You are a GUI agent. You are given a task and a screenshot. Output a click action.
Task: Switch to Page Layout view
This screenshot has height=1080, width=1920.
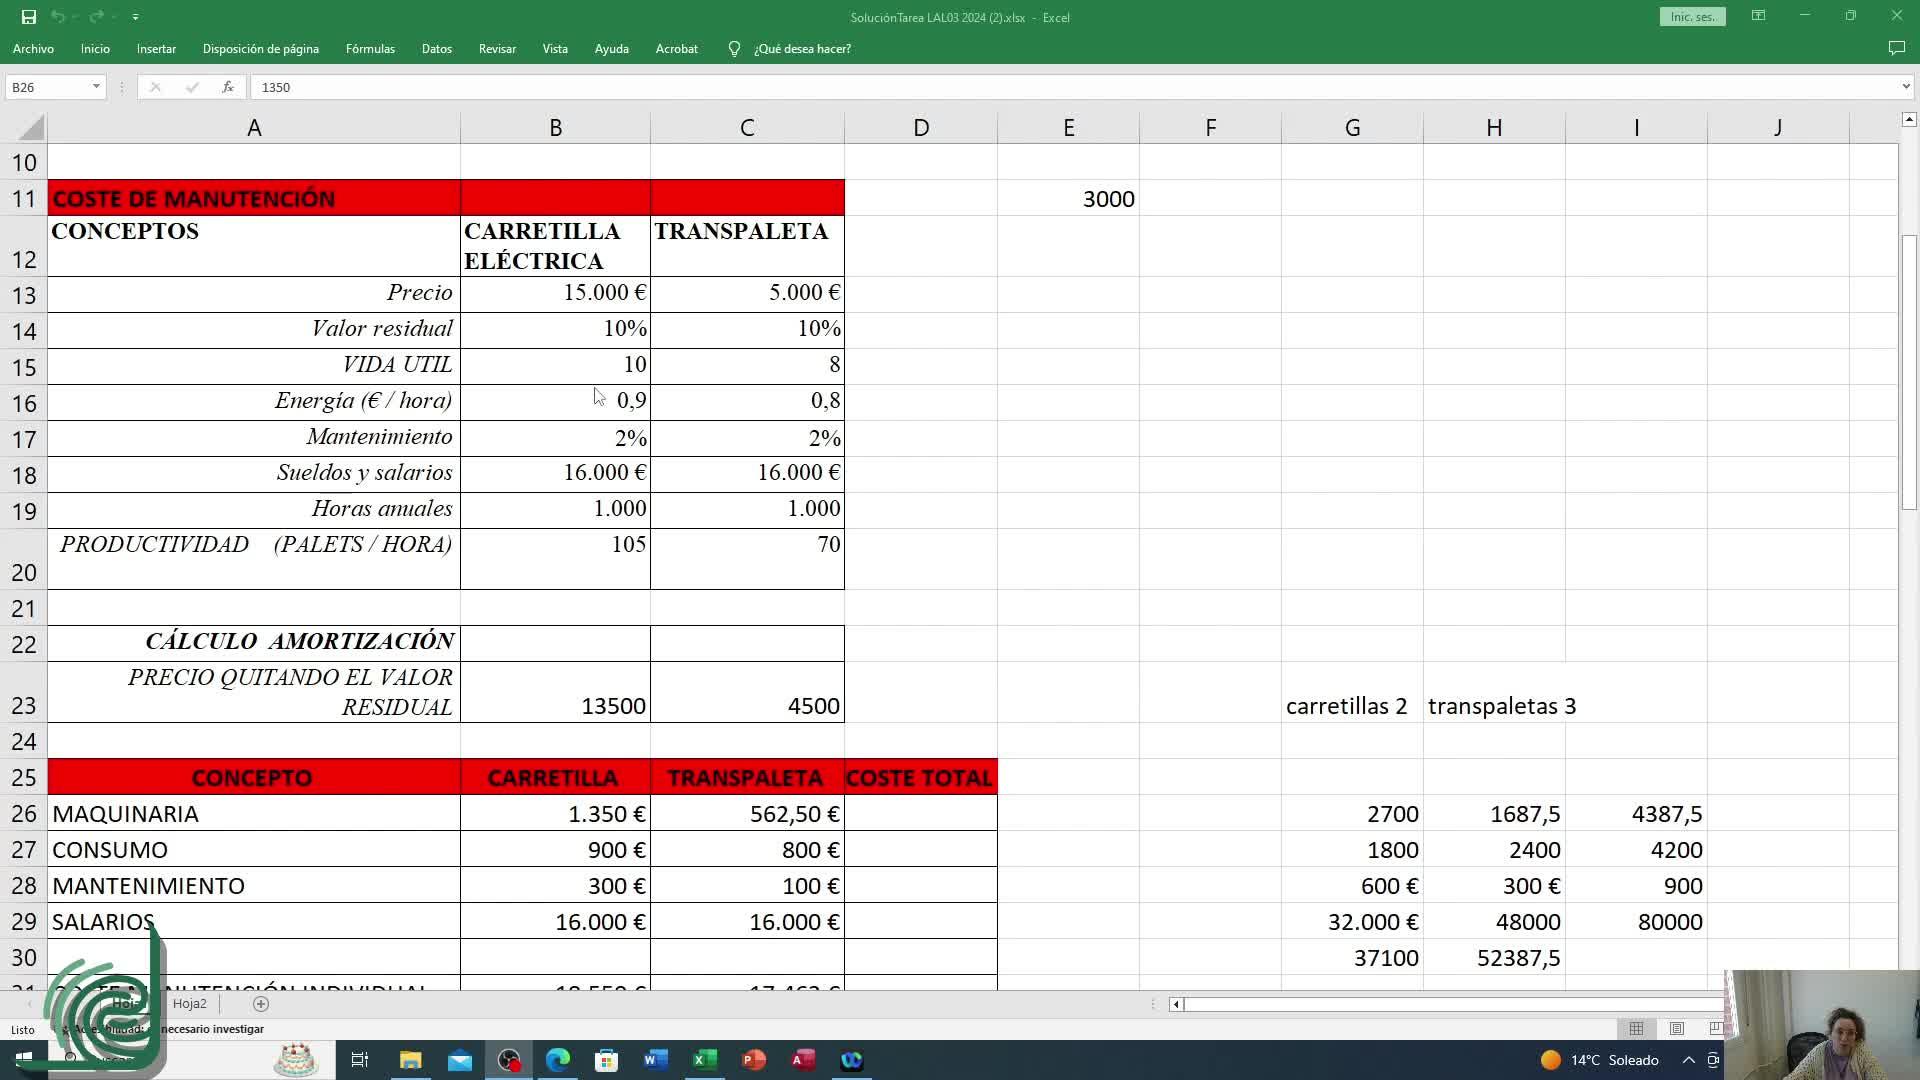[x=1677, y=1029]
